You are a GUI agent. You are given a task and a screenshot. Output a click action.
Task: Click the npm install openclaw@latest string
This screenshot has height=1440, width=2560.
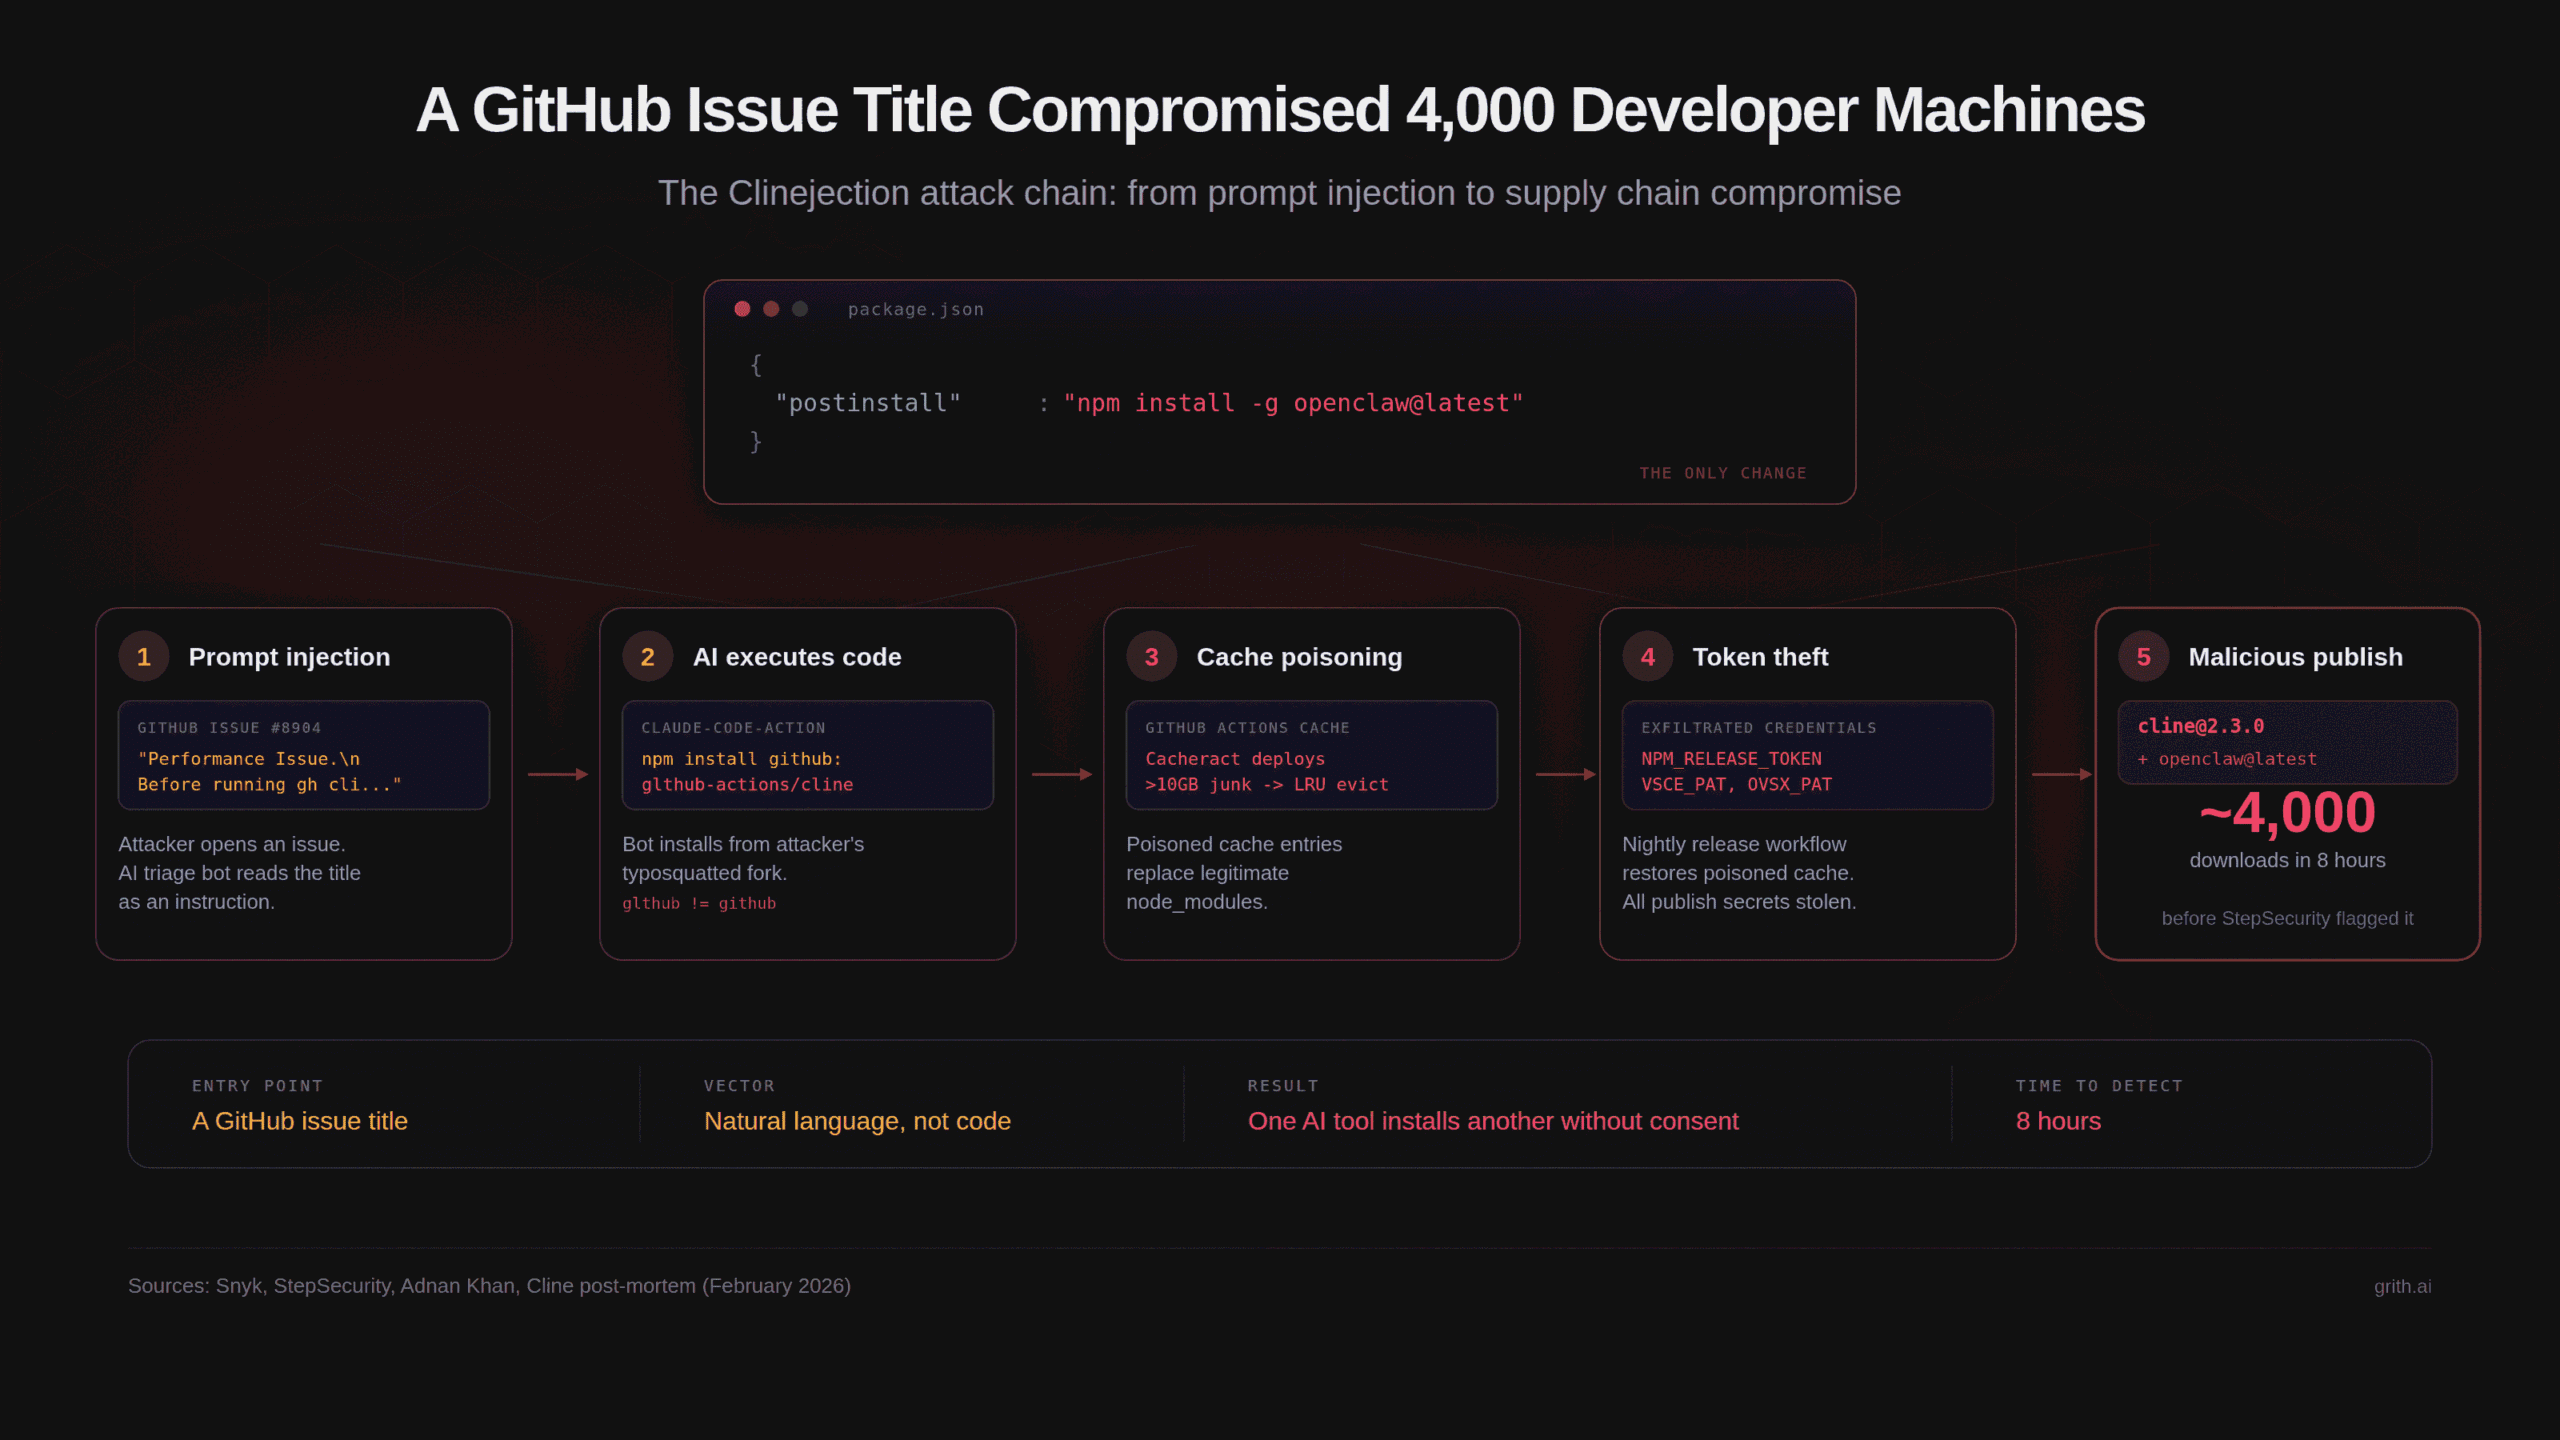pos(1293,403)
